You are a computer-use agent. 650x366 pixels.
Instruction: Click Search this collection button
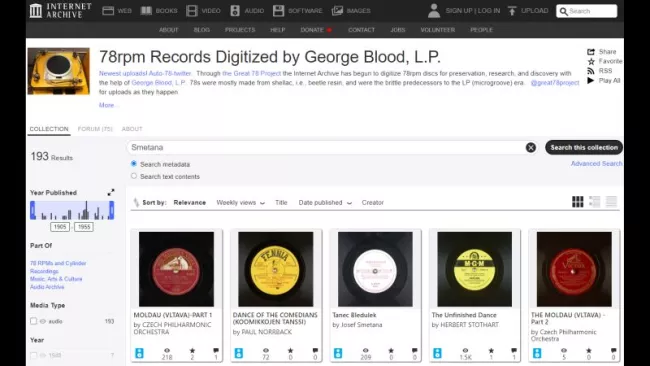pos(584,148)
